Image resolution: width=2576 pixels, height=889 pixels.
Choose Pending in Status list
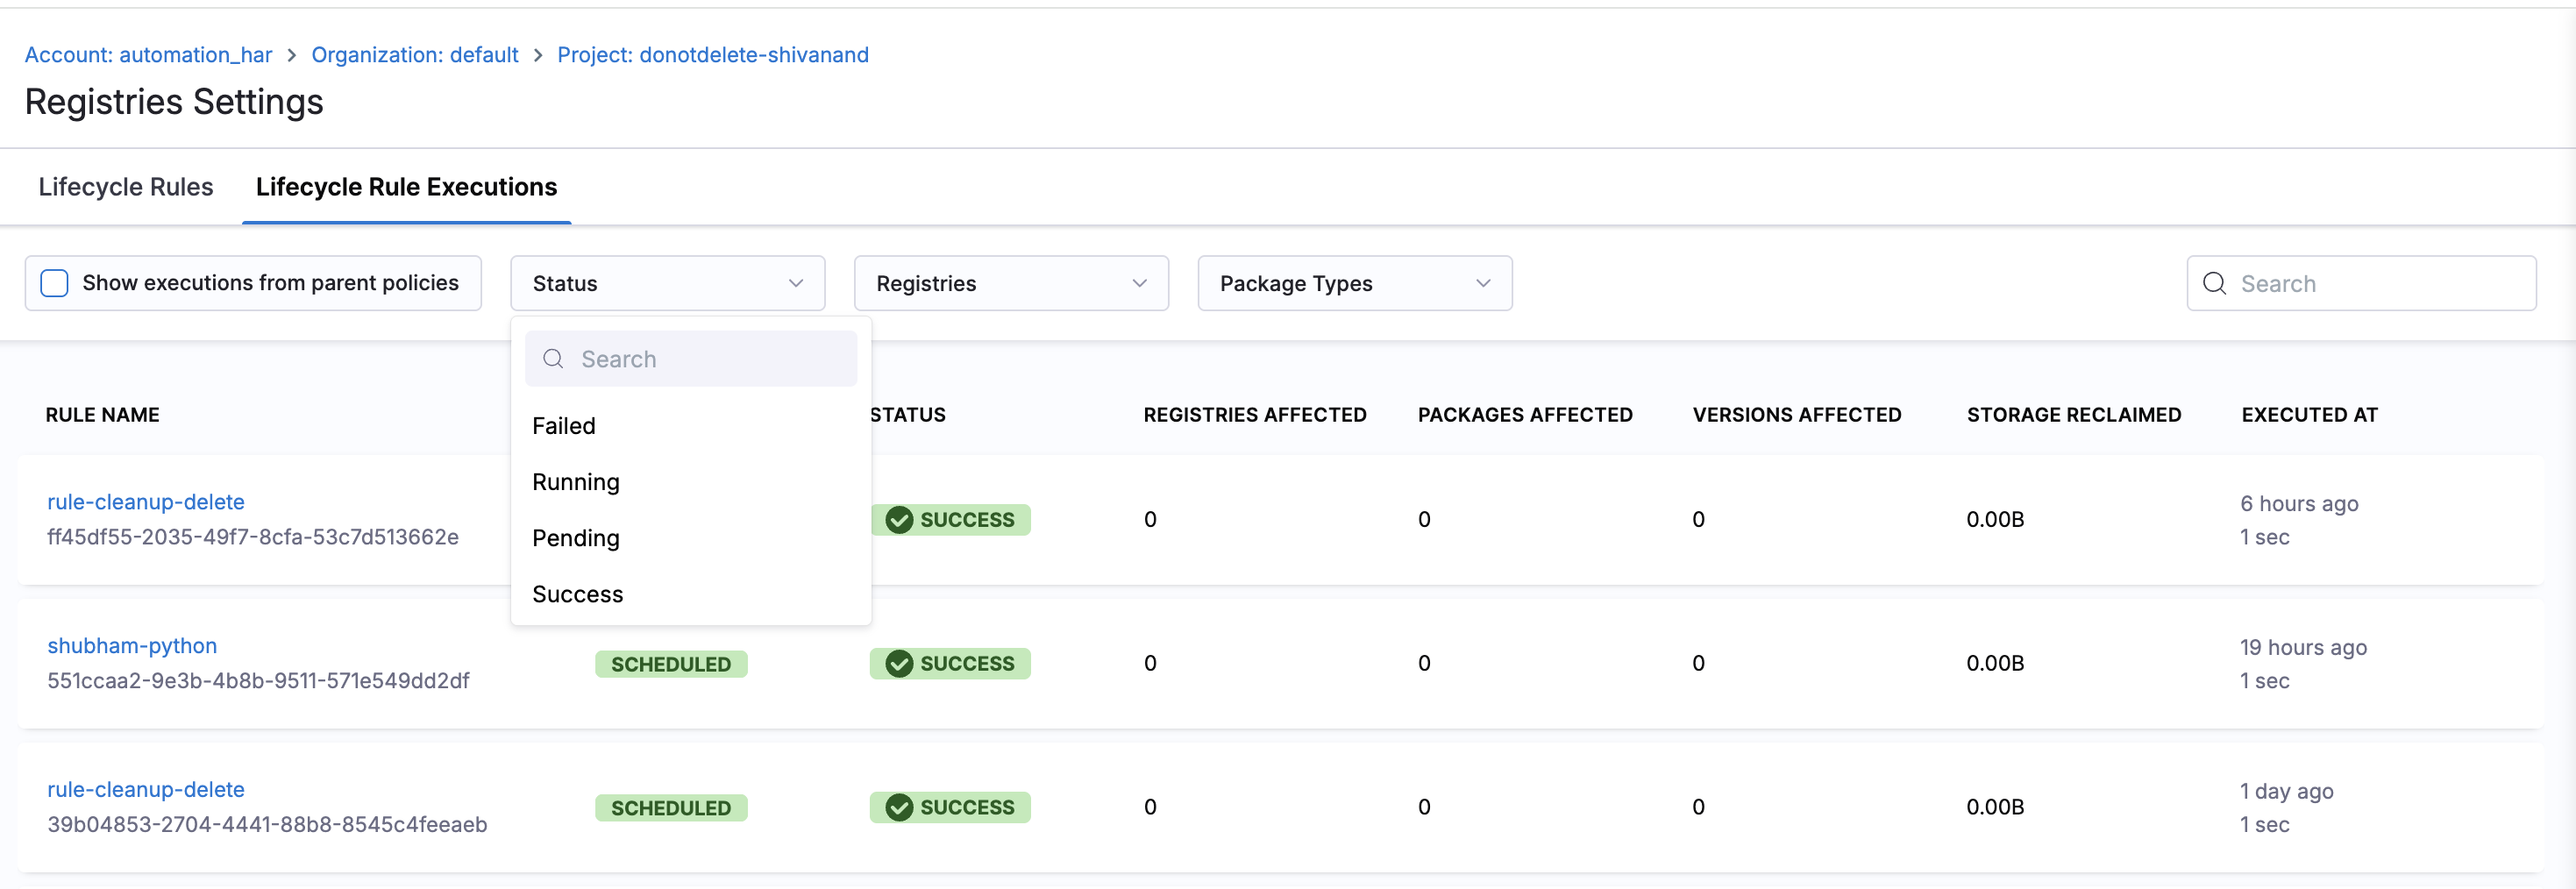[x=690, y=538]
